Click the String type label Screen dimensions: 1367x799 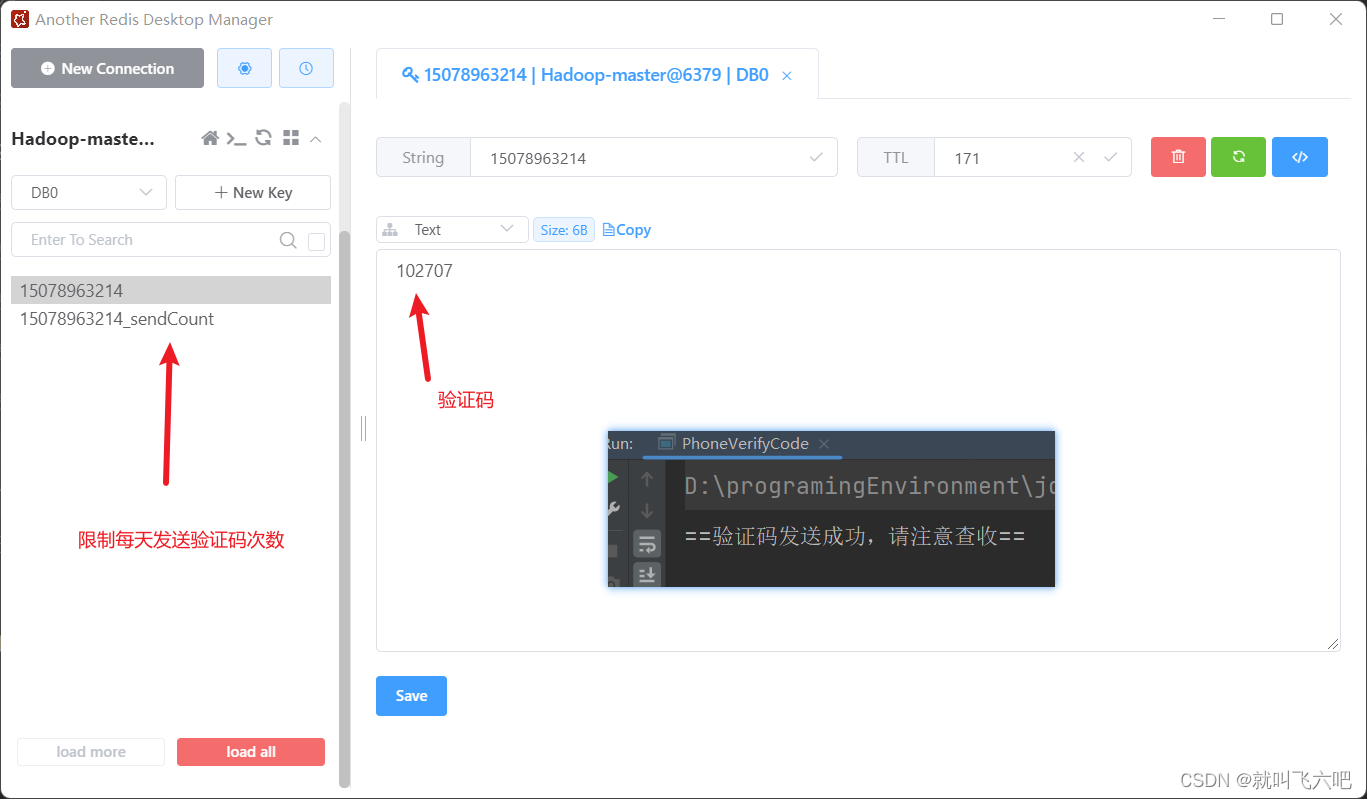point(423,158)
